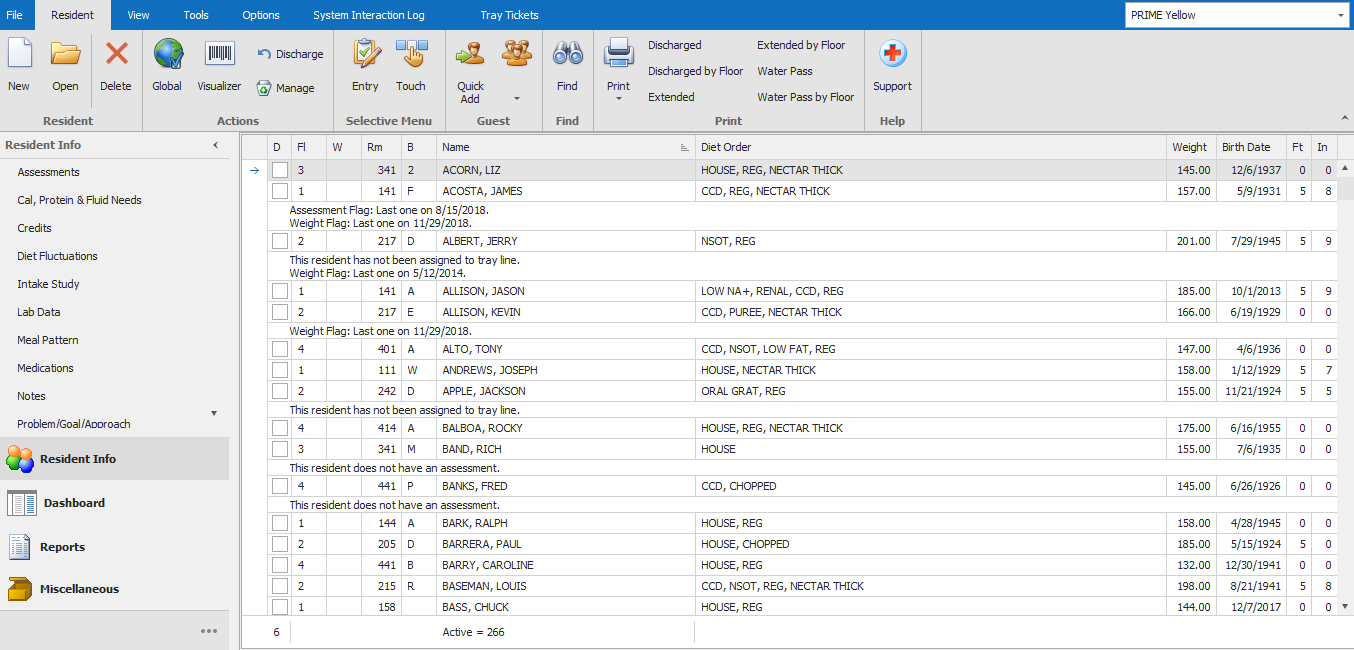Open the System Interaction Log tab
Screen dimensions: 1354x650
(369, 15)
